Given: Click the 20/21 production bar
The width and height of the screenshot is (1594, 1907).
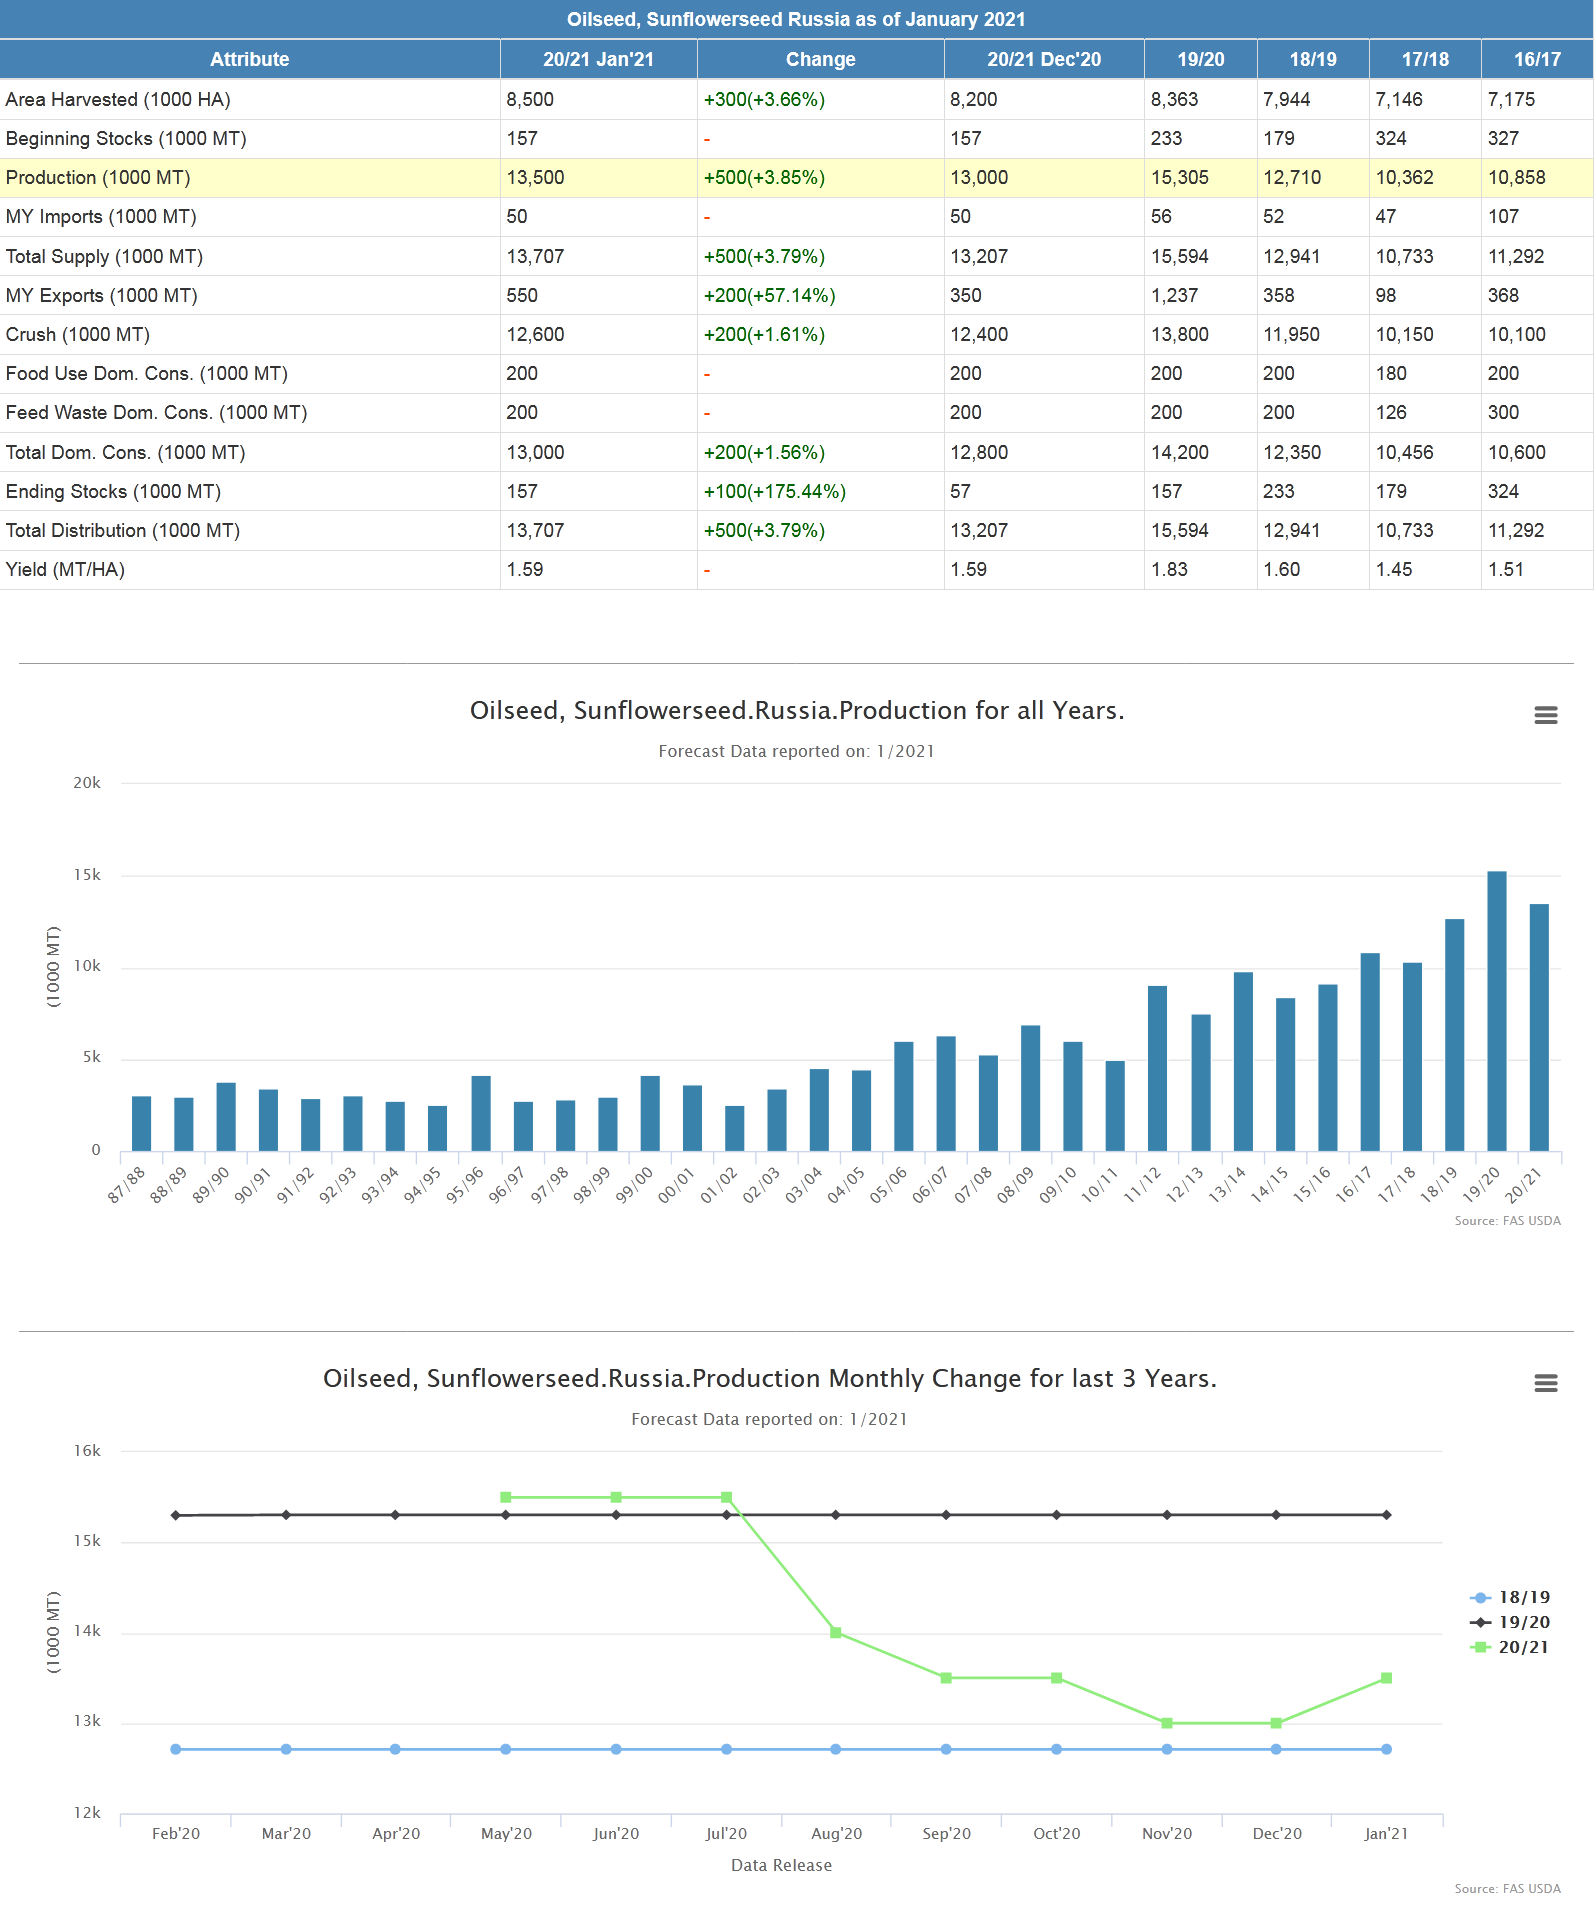Looking at the screenshot, I should click(x=1539, y=1027).
